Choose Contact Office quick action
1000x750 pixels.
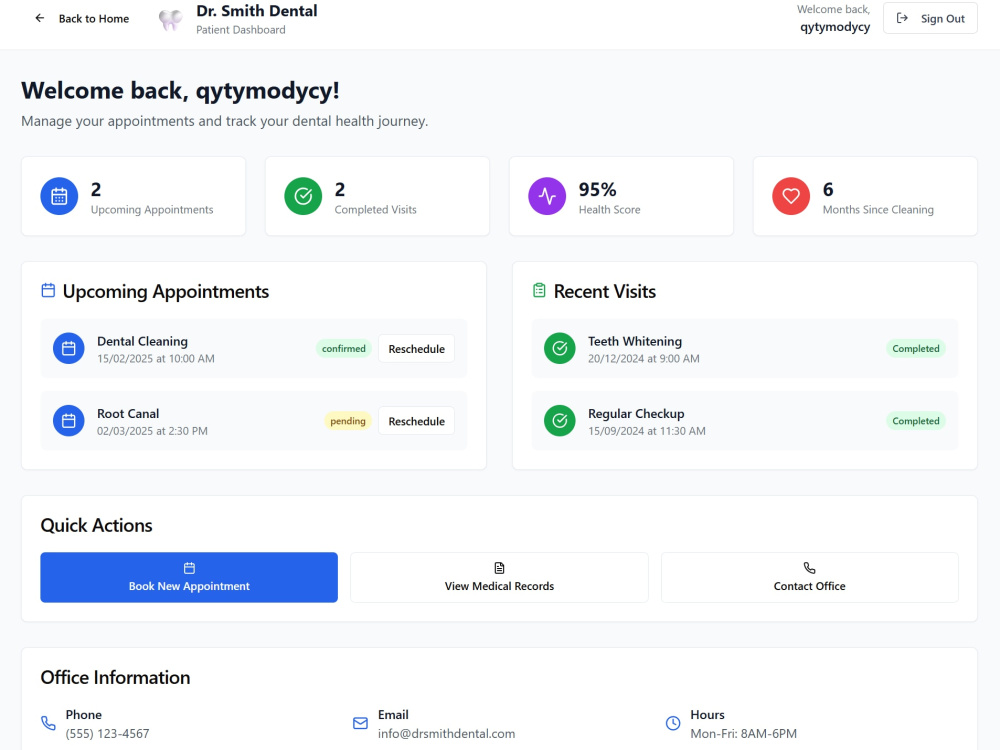[x=809, y=577]
